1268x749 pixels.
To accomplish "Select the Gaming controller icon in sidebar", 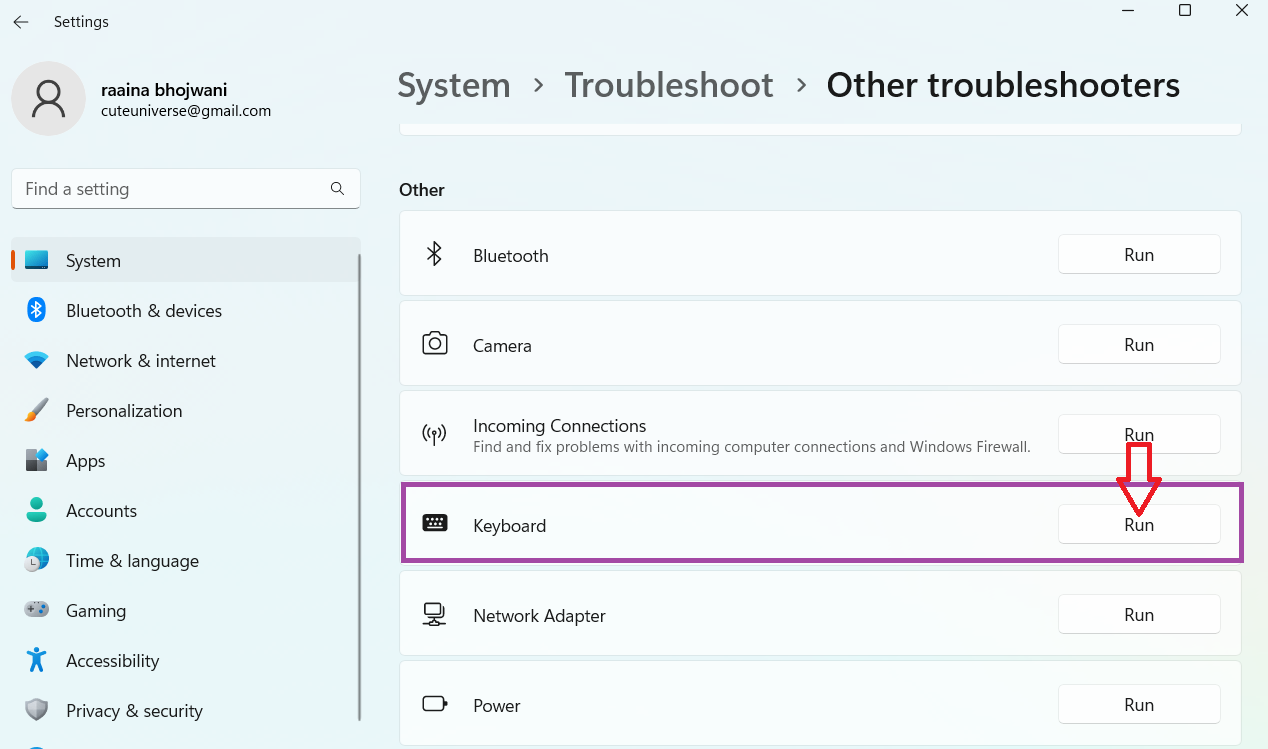I will (x=36, y=610).
